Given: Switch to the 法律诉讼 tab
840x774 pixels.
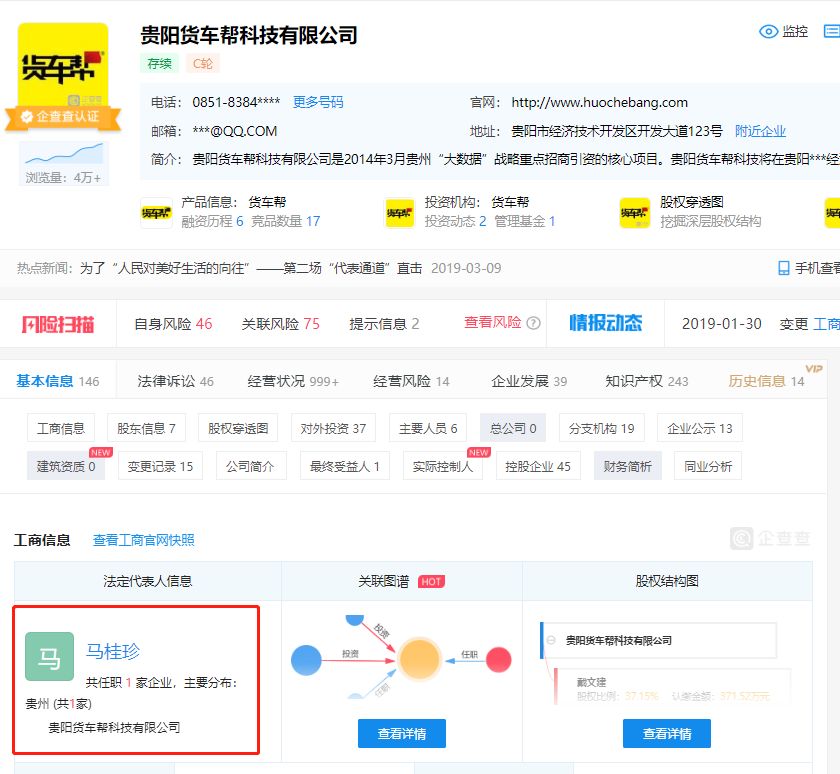Looking at the screenshot, I should 175,381.
